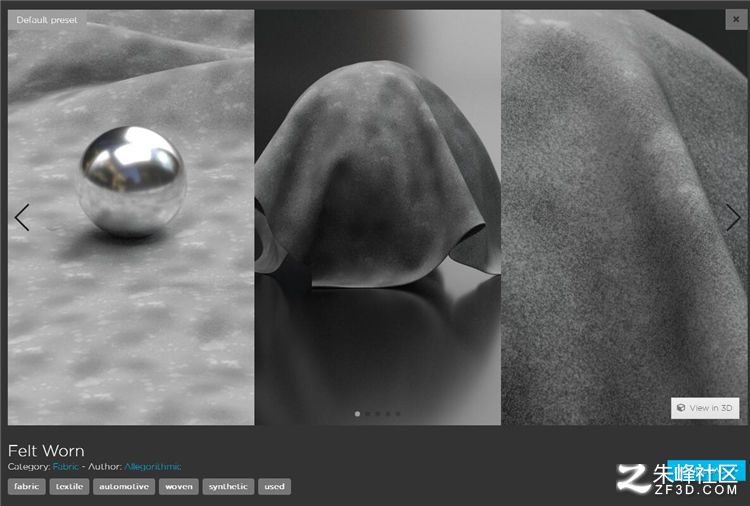Jump to the third carousel dot
Viewport: 750px width, 506px height.
(378, 414)
